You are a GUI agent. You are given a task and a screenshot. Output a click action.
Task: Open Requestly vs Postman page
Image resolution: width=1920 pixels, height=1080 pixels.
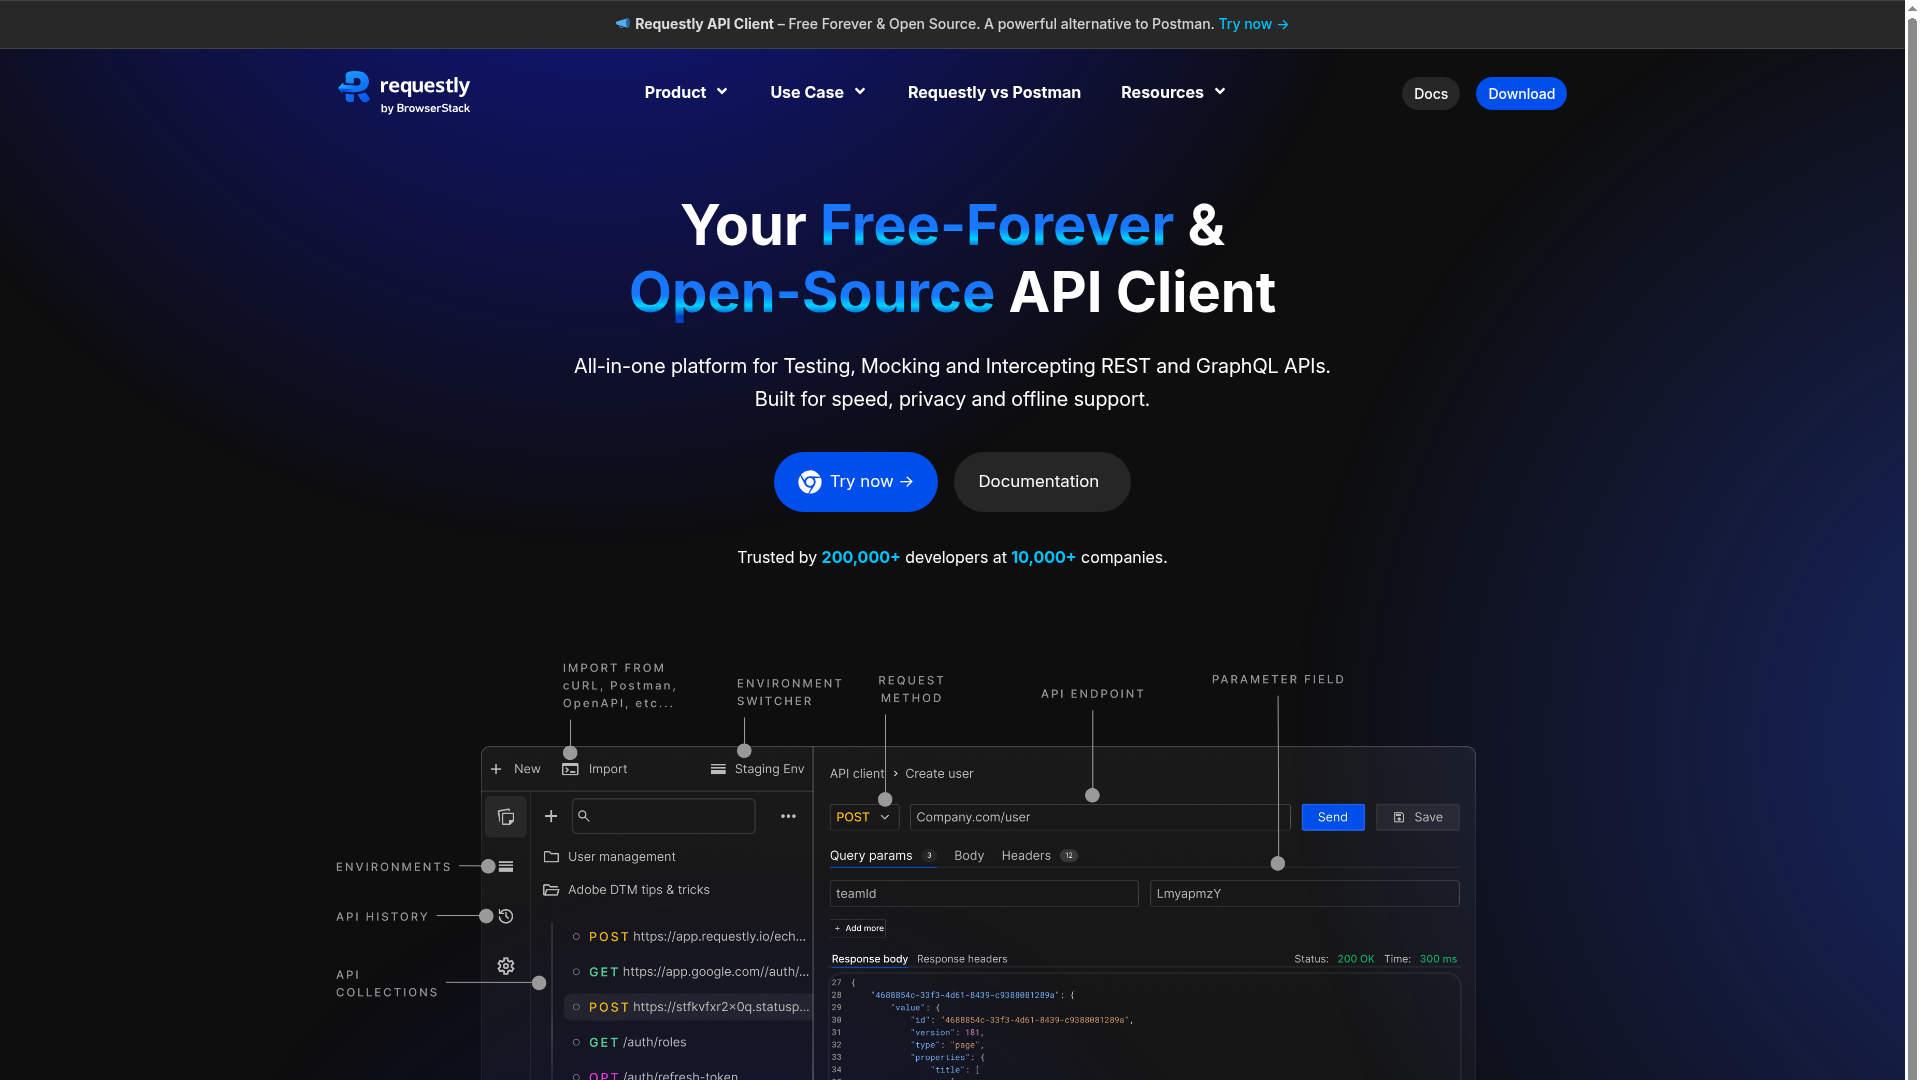coord(994,92)
